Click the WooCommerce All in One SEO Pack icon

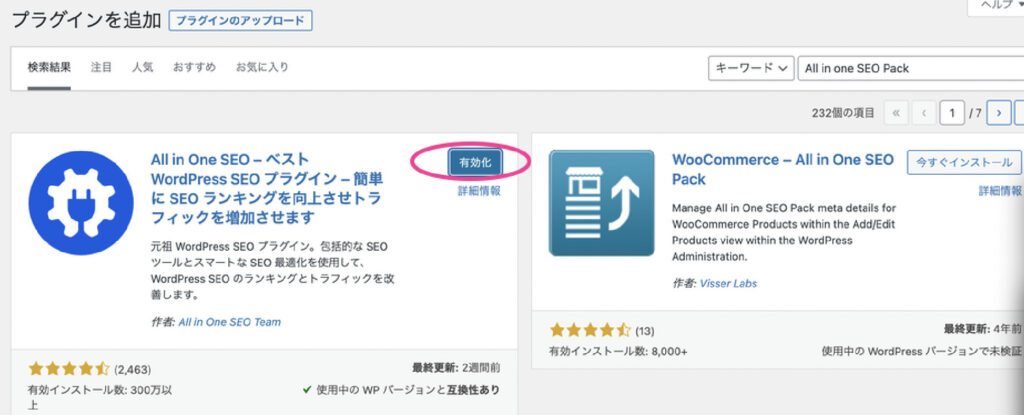(601, 203)
